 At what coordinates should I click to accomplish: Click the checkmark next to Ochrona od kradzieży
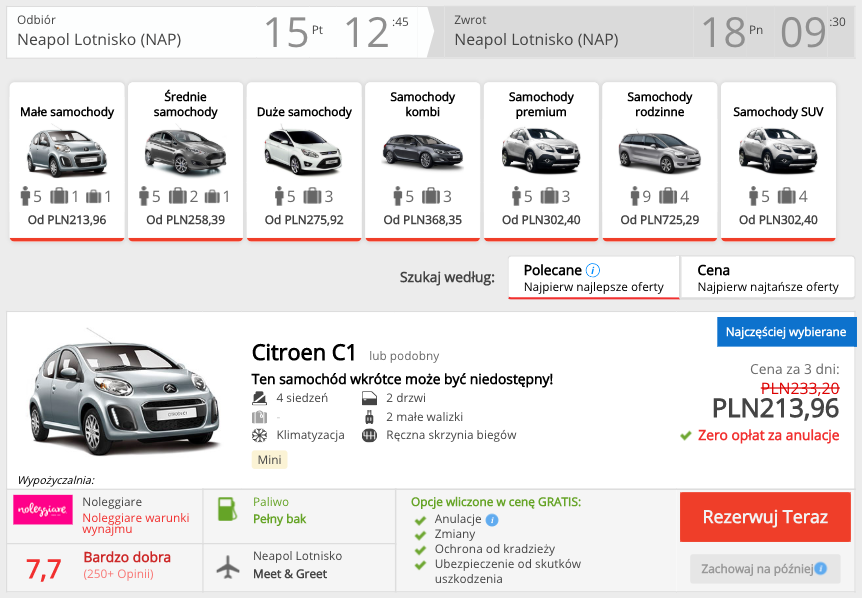point(421,548)
